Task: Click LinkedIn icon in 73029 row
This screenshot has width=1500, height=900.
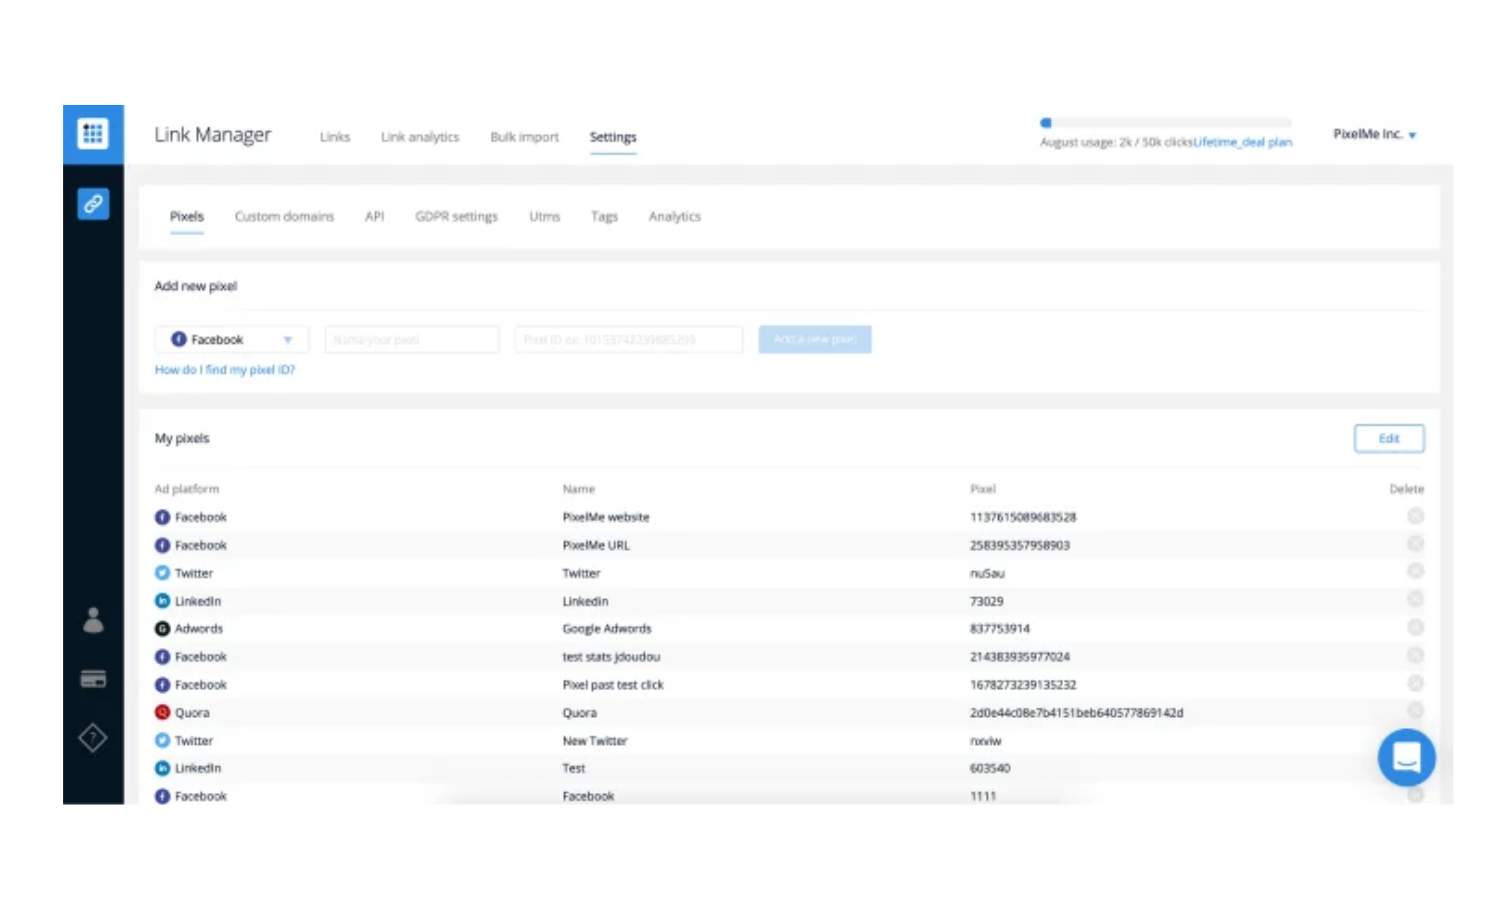Action: pyautogui.click(x=162, y=601)
